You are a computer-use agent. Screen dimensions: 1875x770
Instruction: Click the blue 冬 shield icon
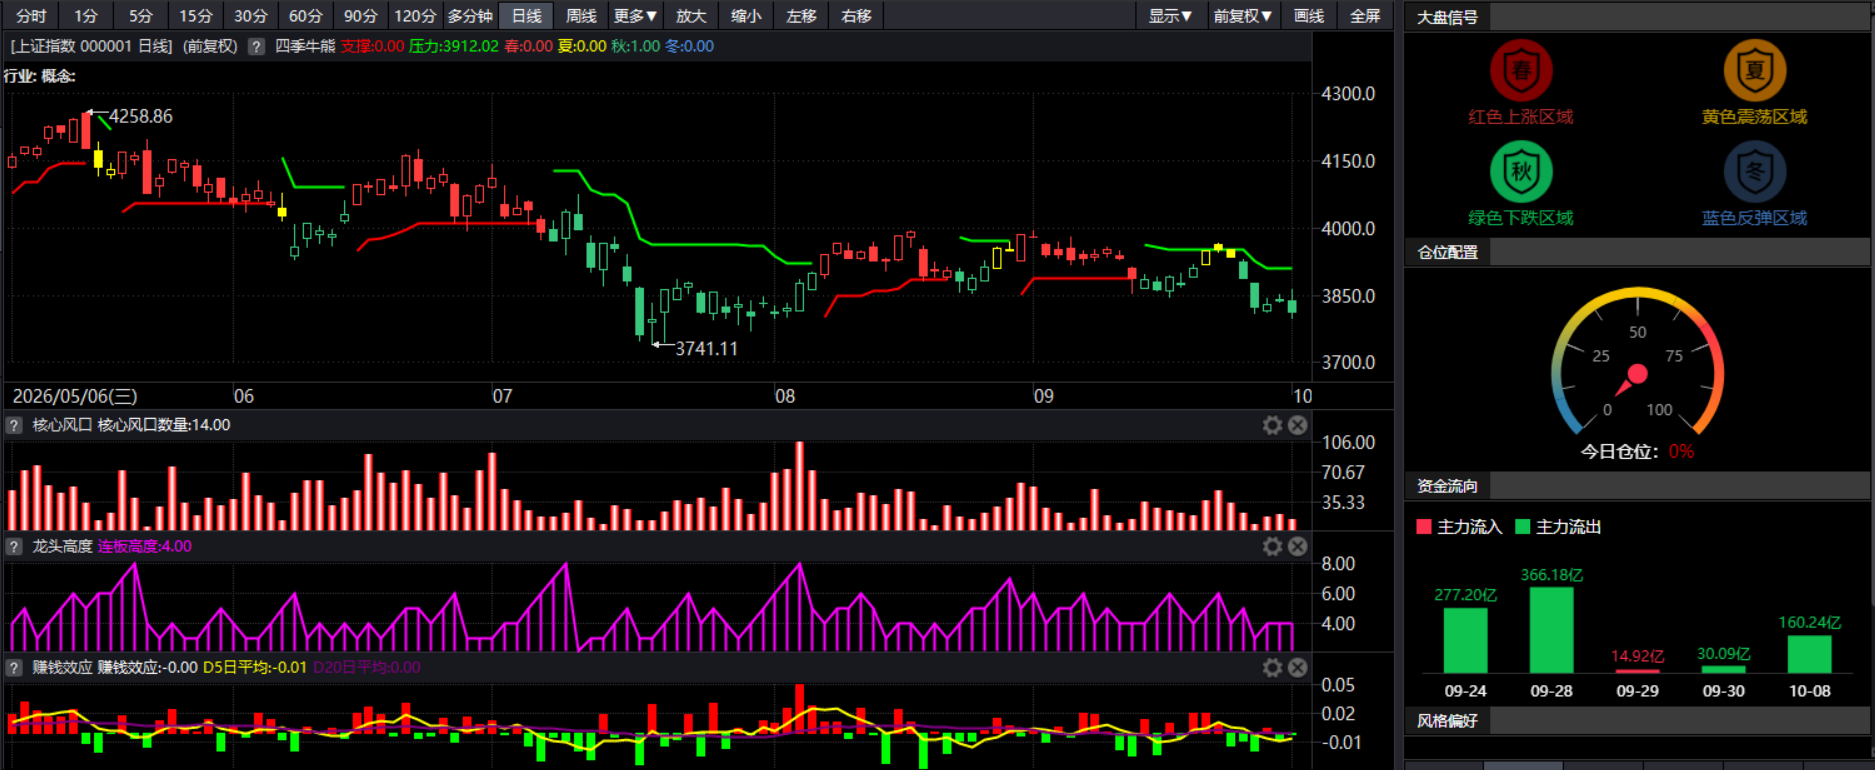pyautogui.click(x=1754, y=172)
